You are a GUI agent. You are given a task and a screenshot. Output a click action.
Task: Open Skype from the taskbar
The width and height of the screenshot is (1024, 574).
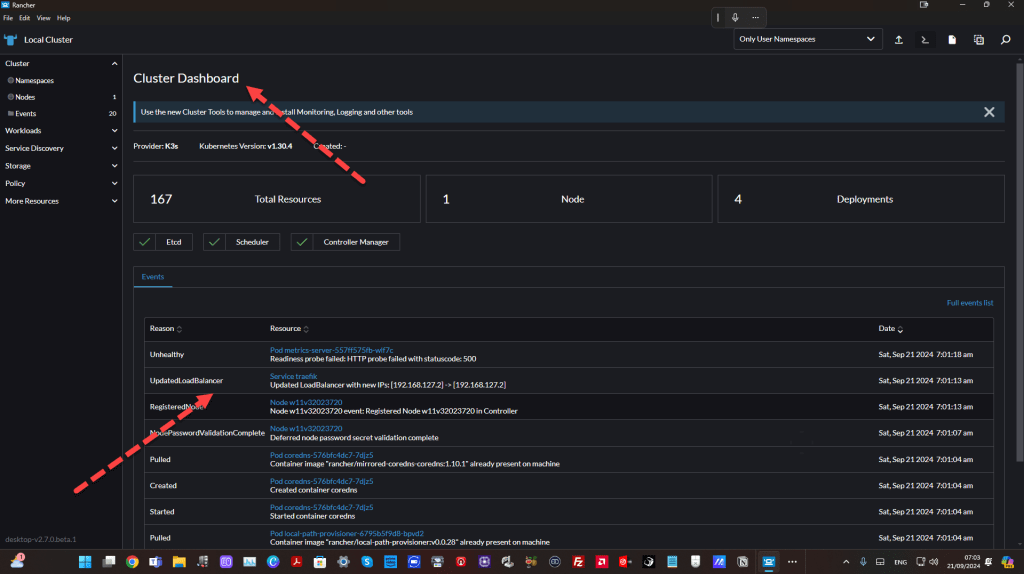(x=367, y=562)
